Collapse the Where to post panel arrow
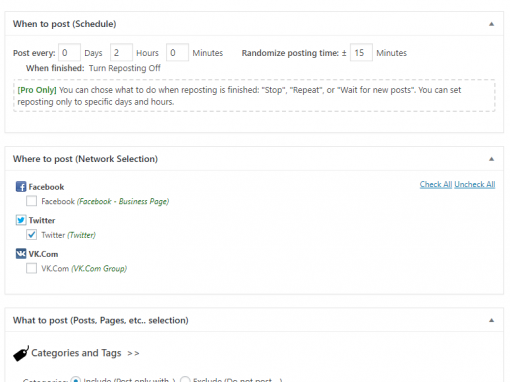This screenshot has height=382, width=510. [x=491, y=159]
